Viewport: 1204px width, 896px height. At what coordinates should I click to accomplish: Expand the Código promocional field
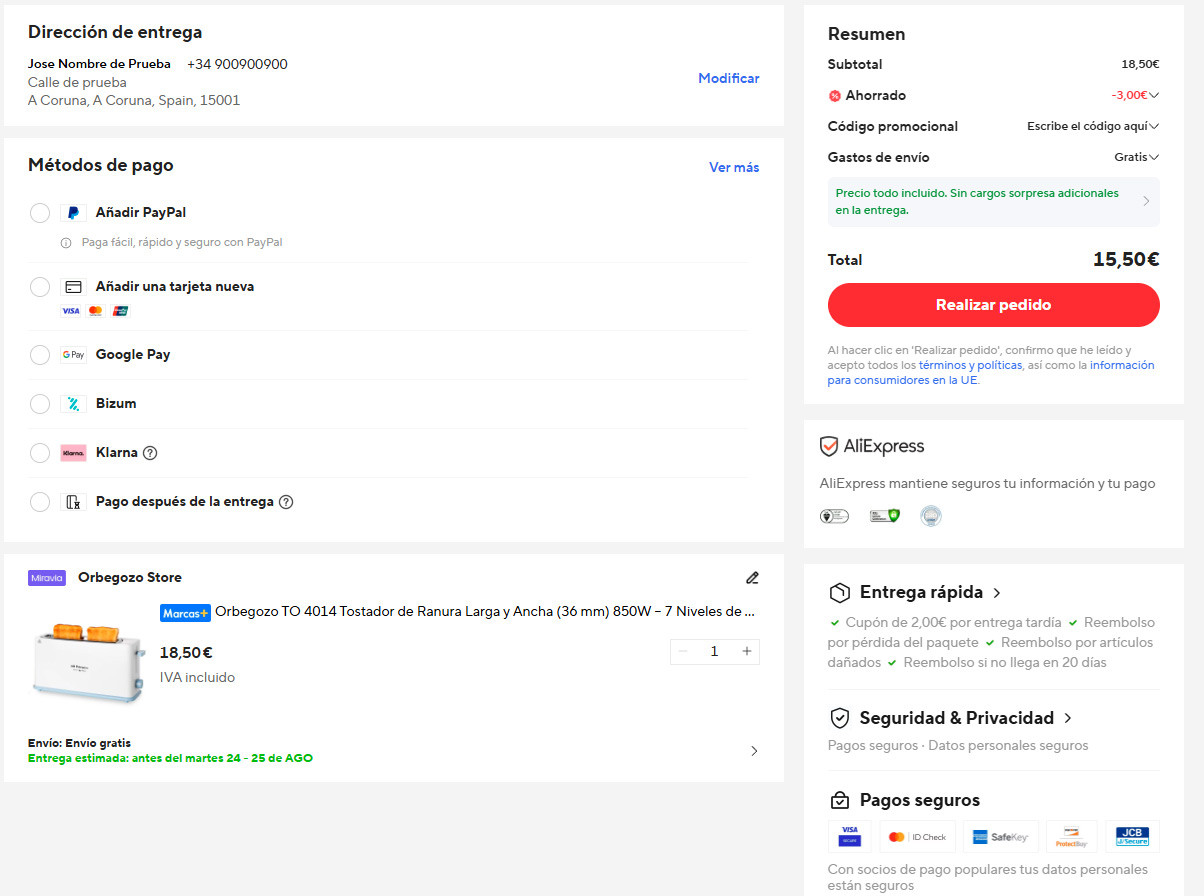(x=1154, y=127)
